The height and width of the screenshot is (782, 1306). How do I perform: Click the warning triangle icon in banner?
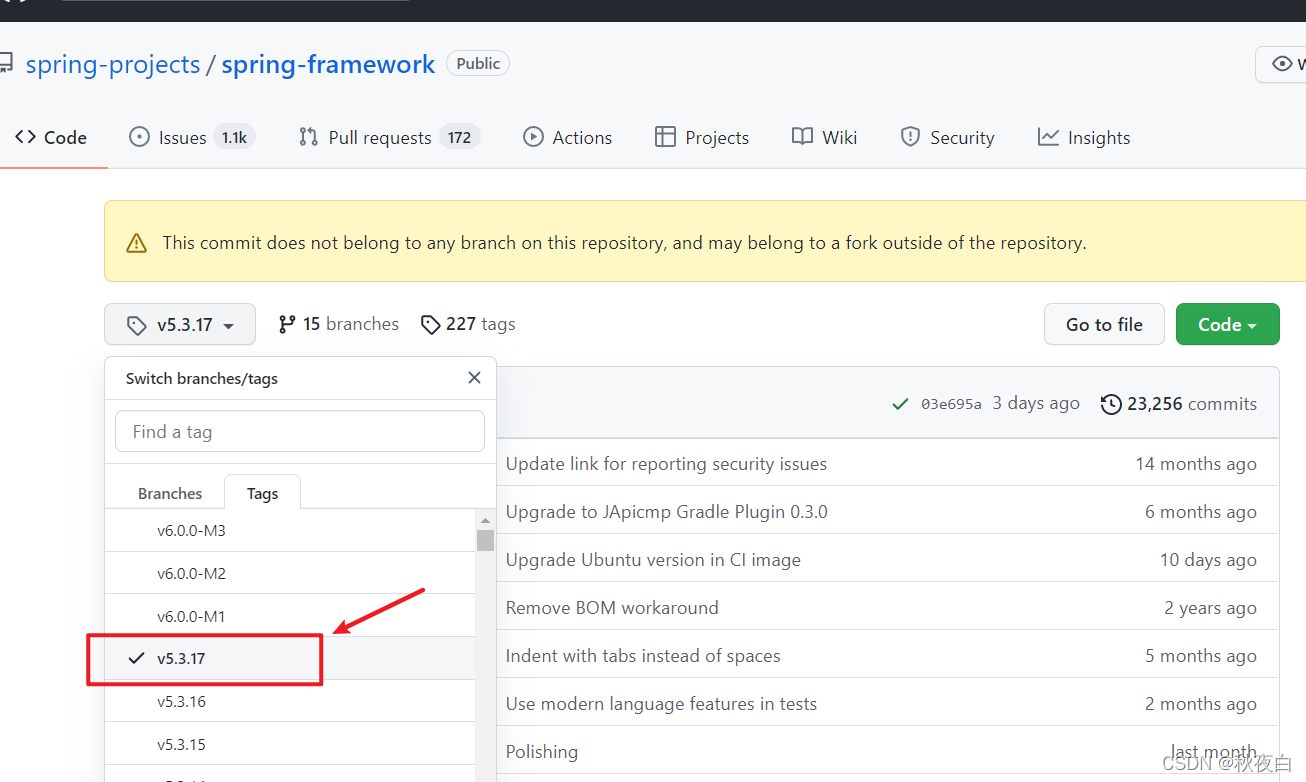click(x=137, y=243)
